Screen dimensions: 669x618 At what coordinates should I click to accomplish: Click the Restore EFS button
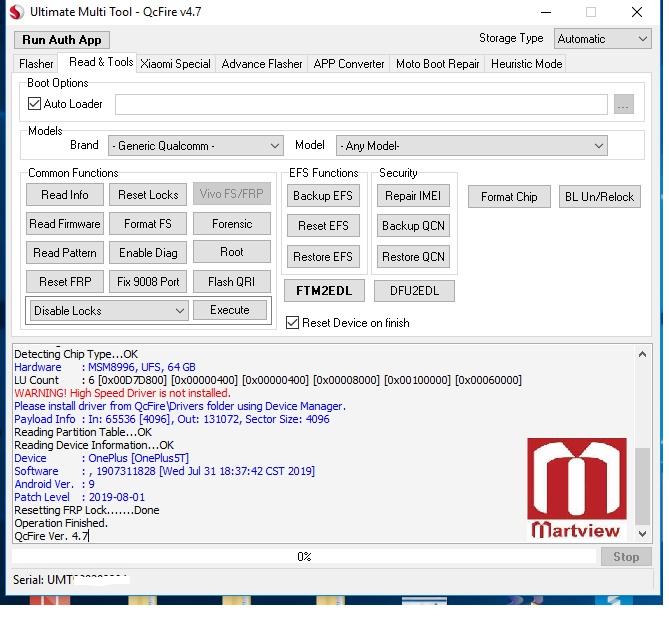click(323, 257)
